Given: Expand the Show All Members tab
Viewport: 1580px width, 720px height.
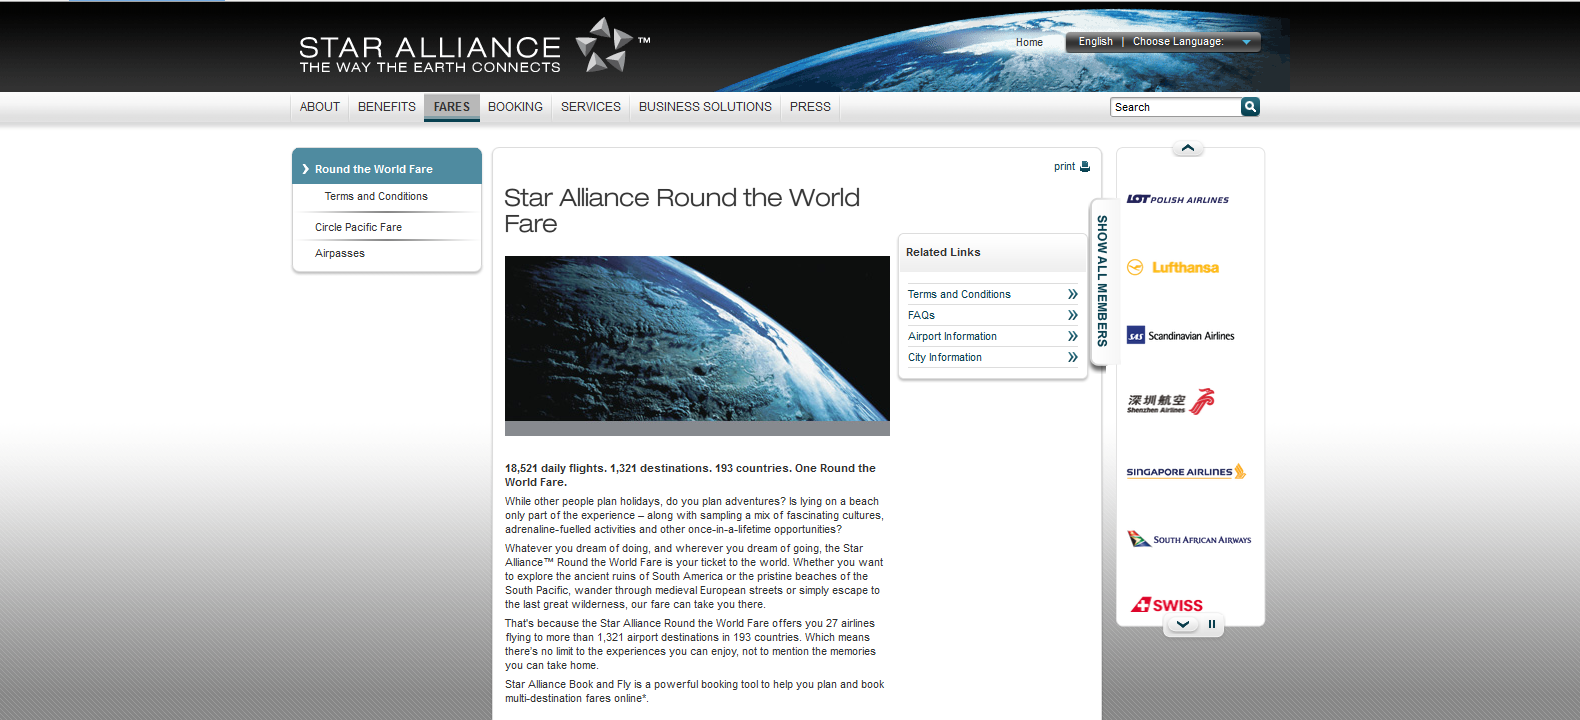Looking at the screenshot, I should (x=1102, y=281).
